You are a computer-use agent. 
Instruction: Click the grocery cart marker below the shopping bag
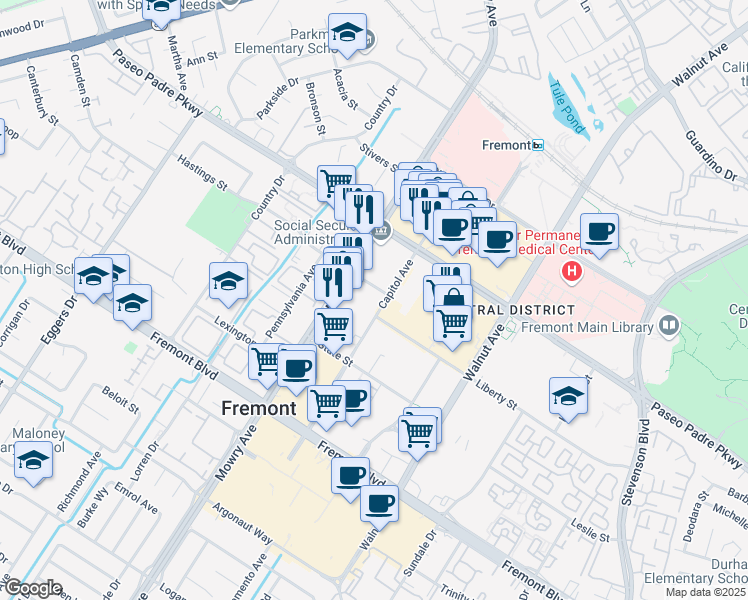click(x=452, y=326)
